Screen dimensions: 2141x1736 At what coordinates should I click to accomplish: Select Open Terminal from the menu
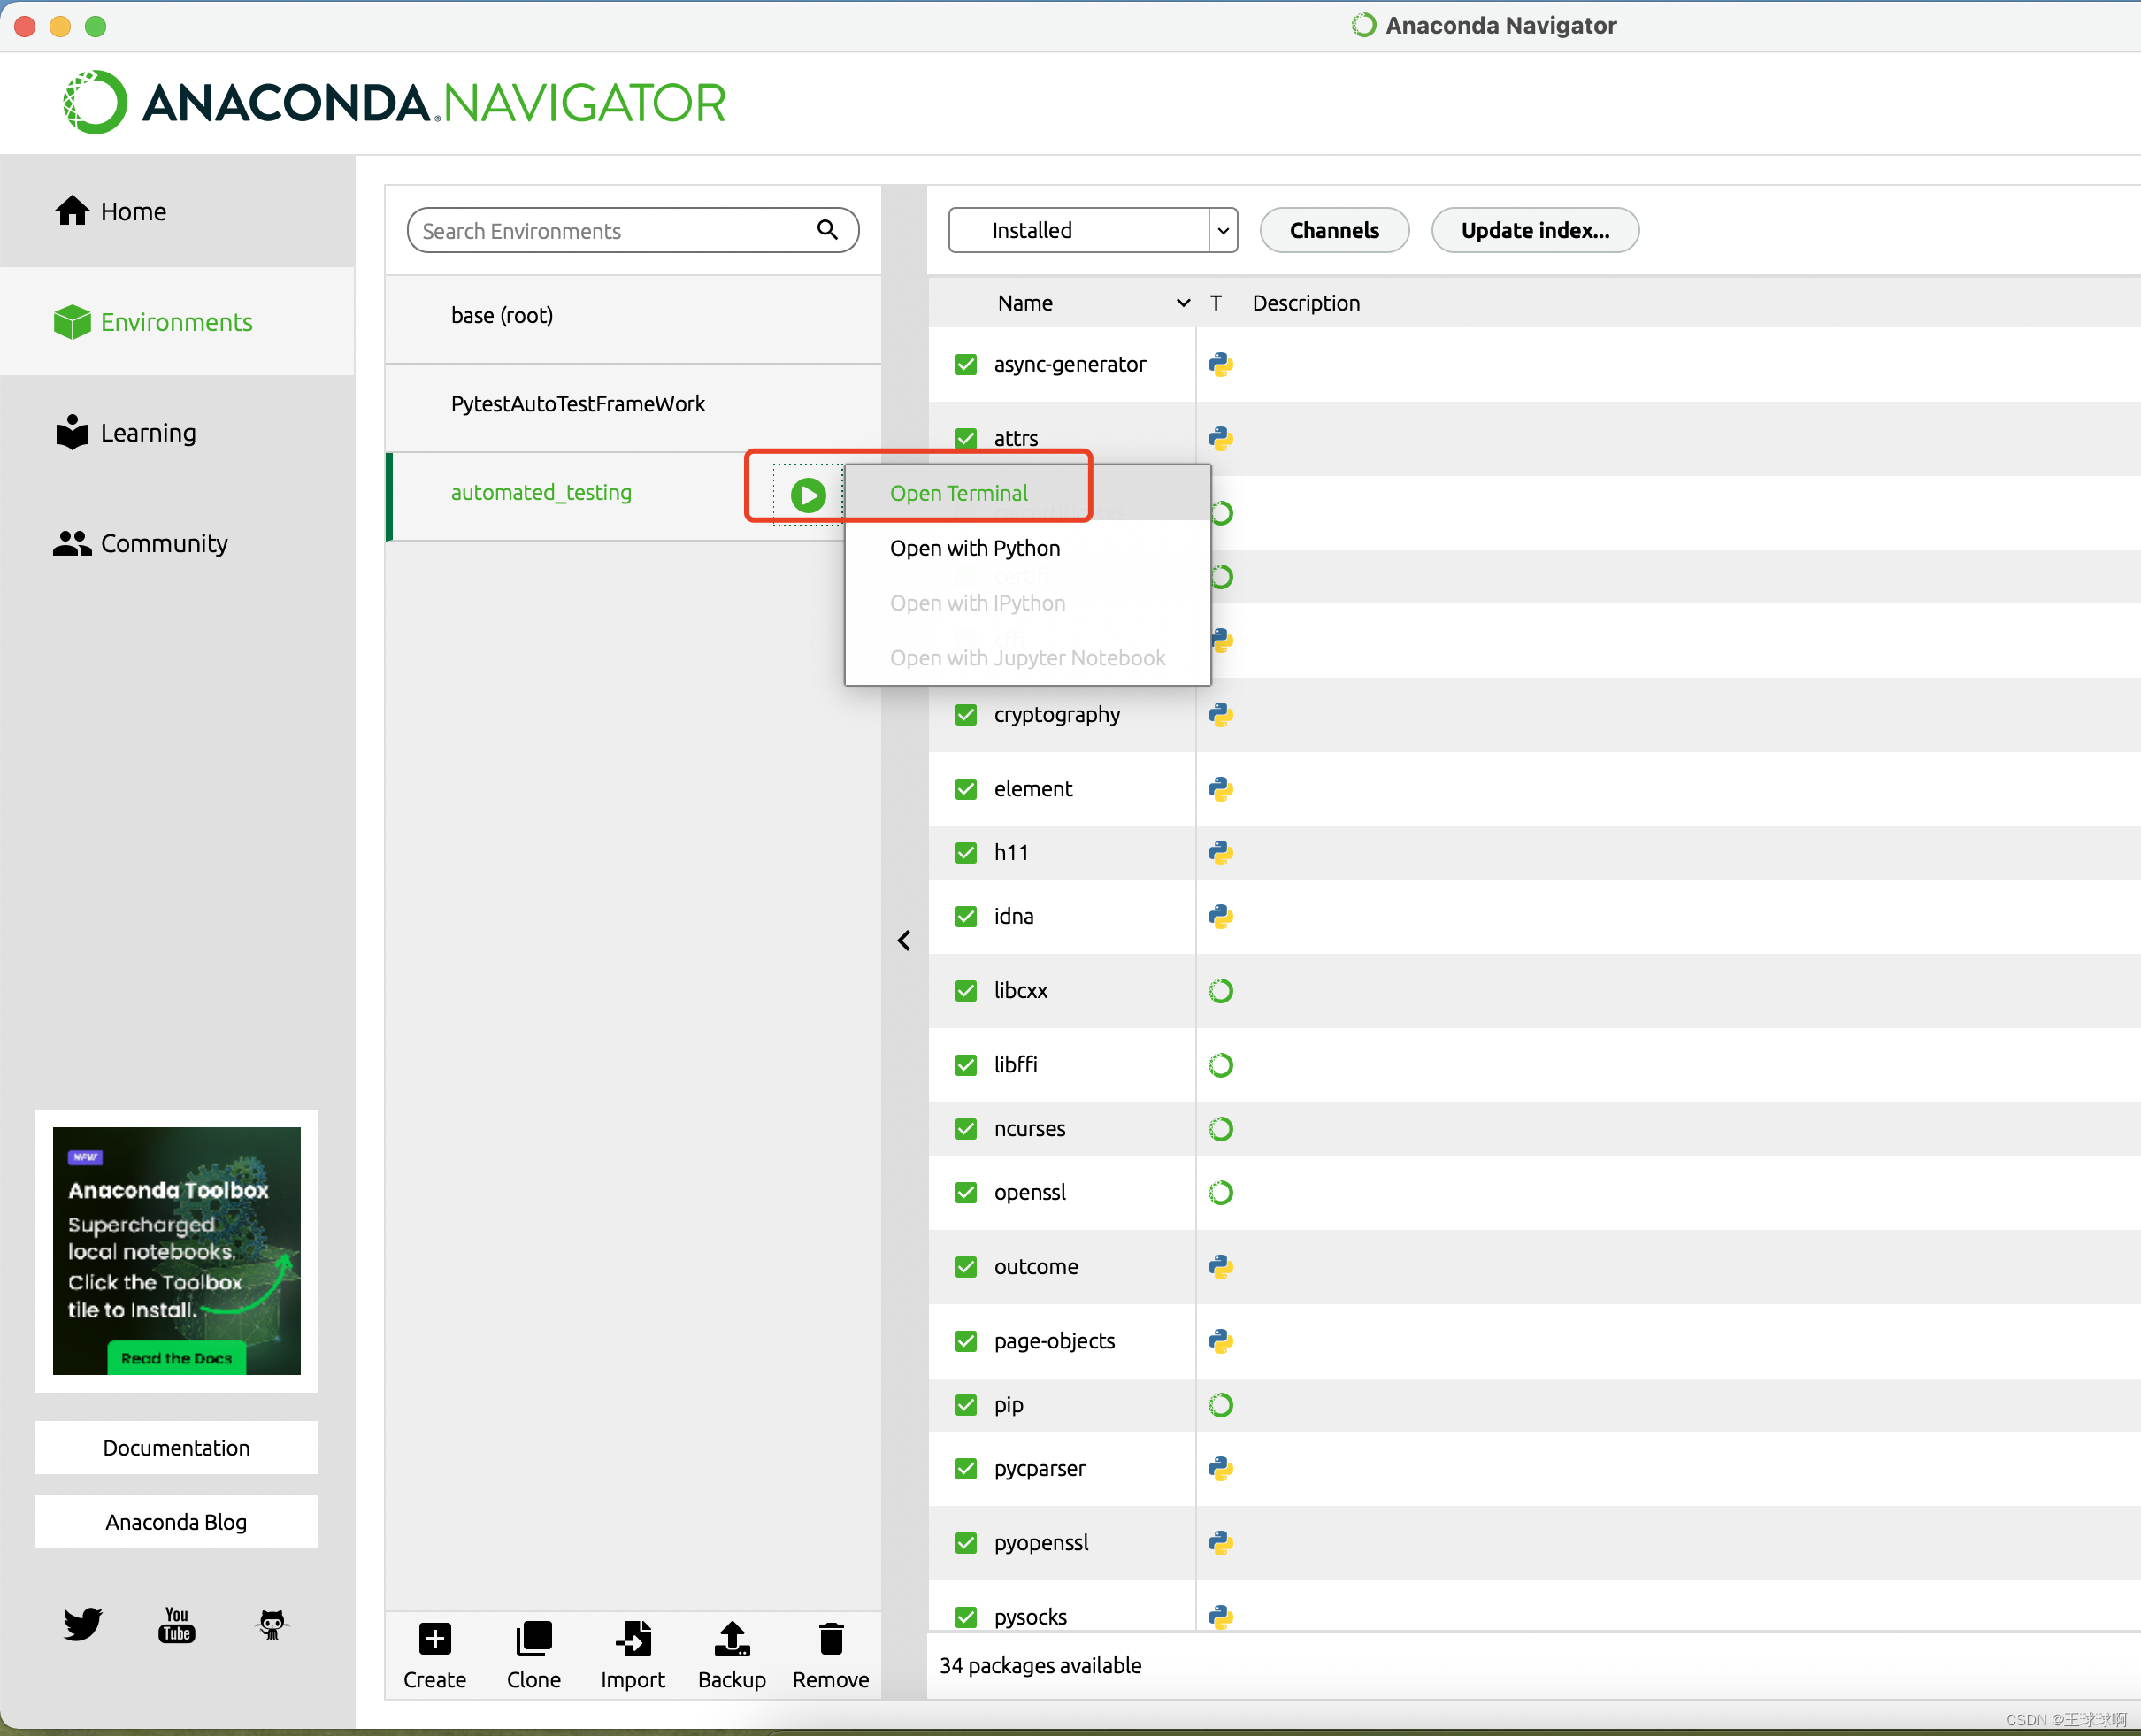pyautogui.click(x=958, y=493)
